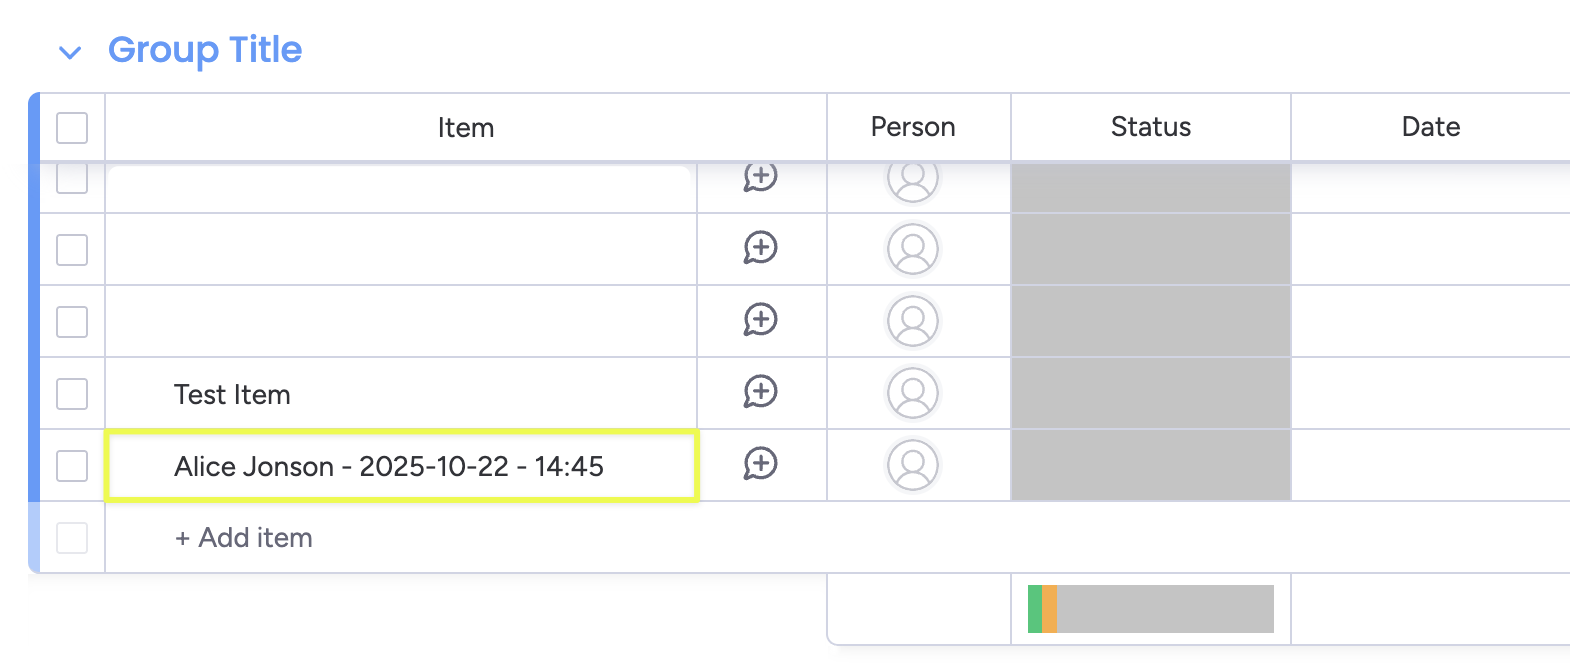The width and height of the screenshot is (1570, 672).
Task: Click person avatar in blank row above Test Item
Action: pyautogui.click(x=912, y=321)
